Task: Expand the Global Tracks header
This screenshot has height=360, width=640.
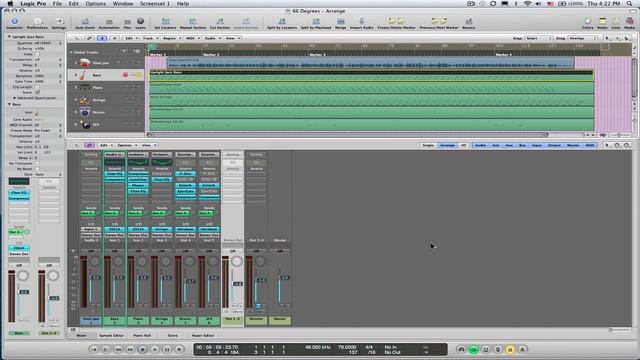Action: click(x=71, y=52)
